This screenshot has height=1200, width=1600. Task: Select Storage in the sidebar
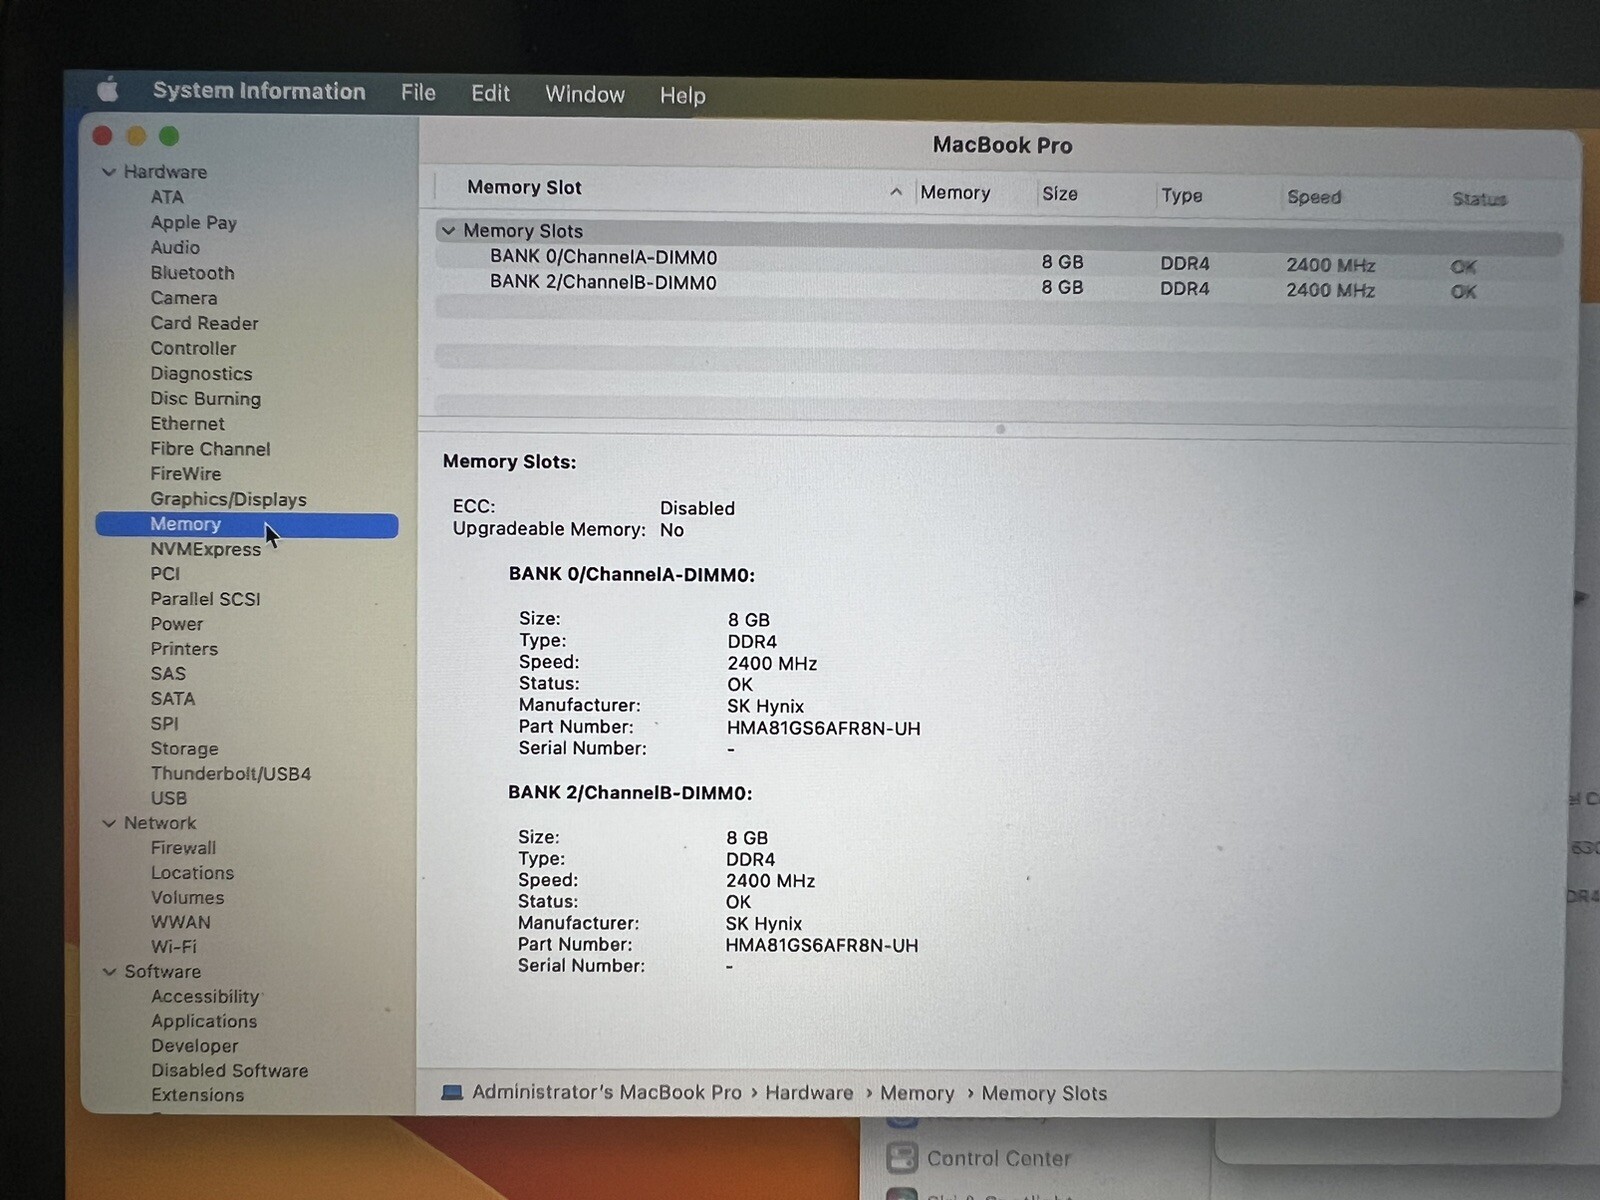(184, 748)
